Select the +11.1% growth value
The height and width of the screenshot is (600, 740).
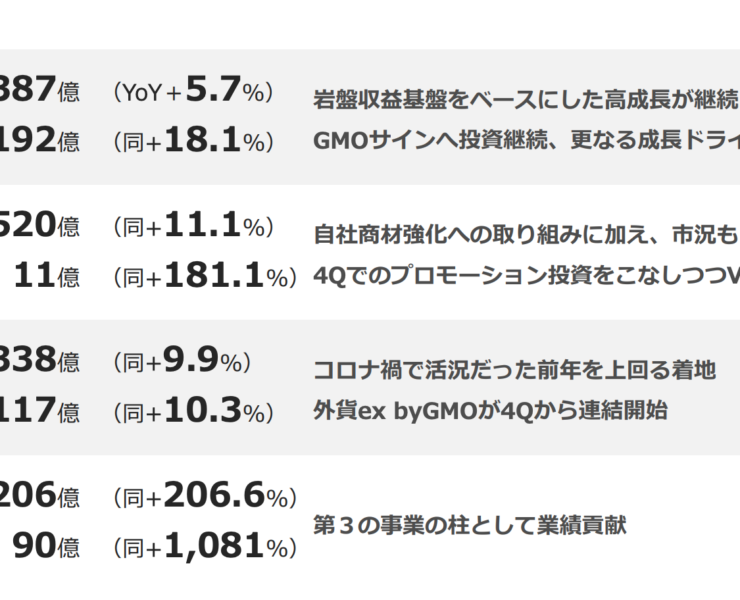click(193, 227)
